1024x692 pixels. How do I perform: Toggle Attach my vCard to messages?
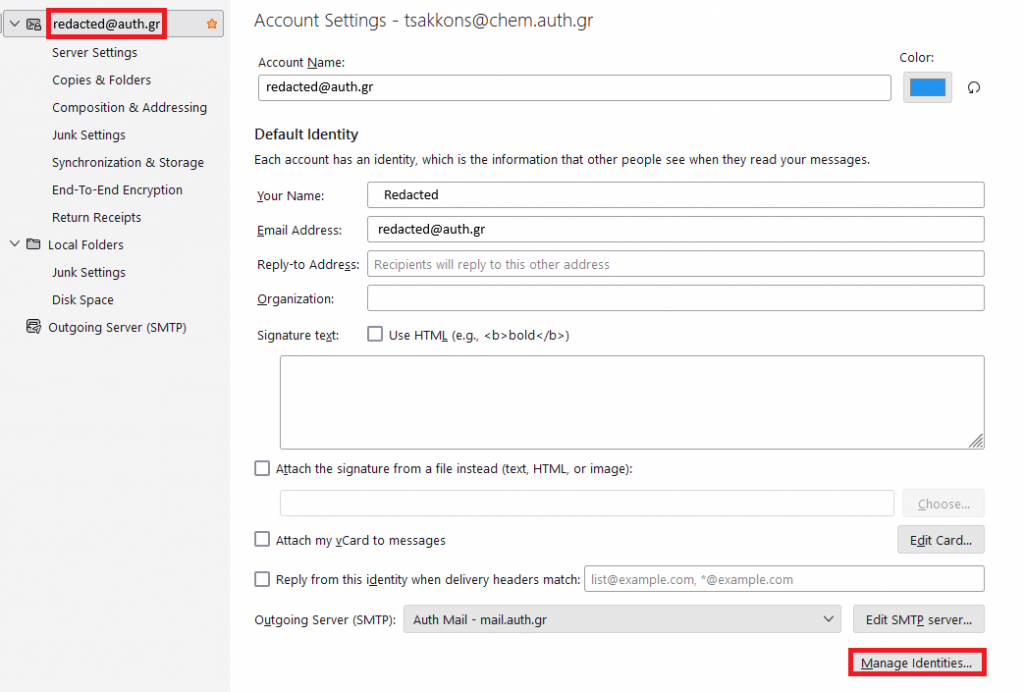point(262,540)
